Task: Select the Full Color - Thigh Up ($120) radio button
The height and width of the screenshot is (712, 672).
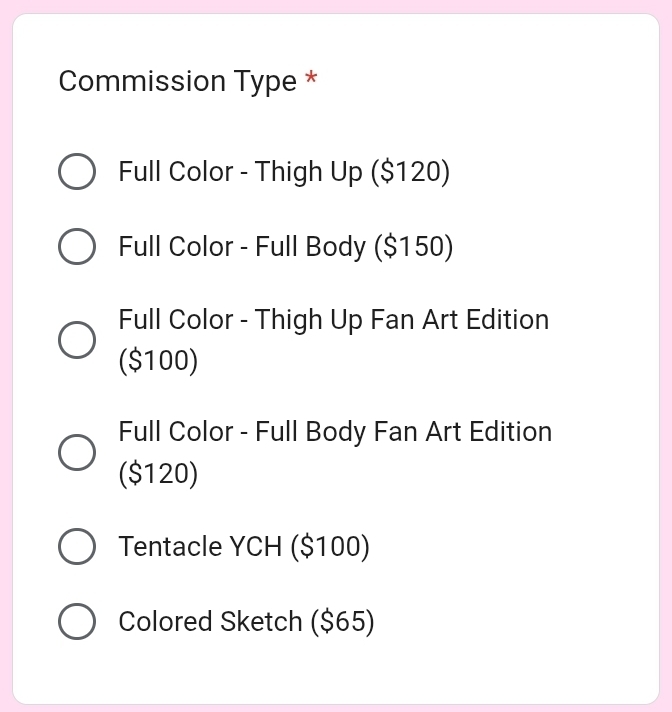Action: pos(77,172)
